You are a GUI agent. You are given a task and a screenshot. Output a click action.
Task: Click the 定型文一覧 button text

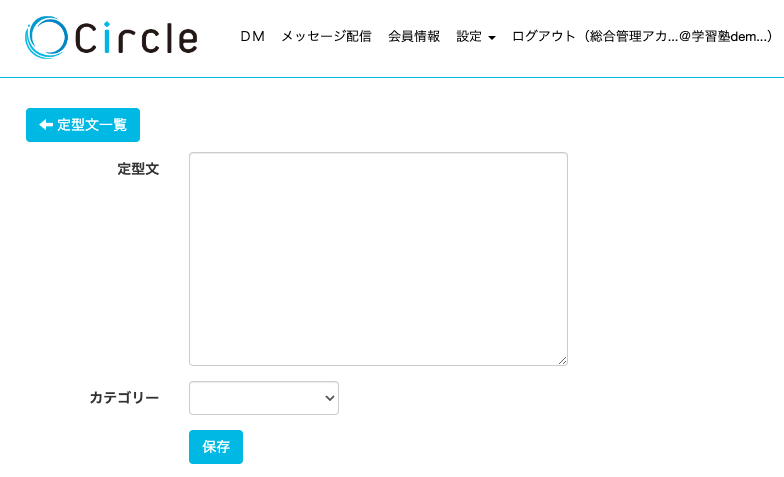coord(92,125)
